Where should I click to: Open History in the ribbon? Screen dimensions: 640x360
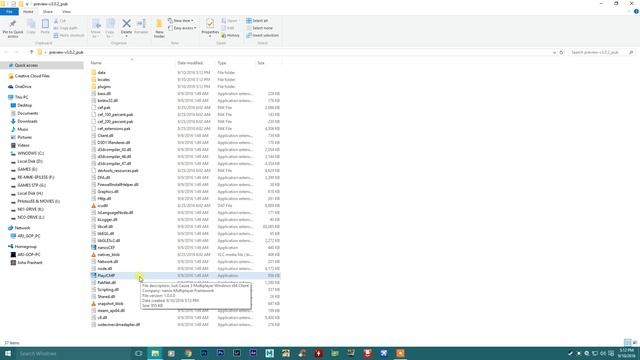(x=231, y=36)
